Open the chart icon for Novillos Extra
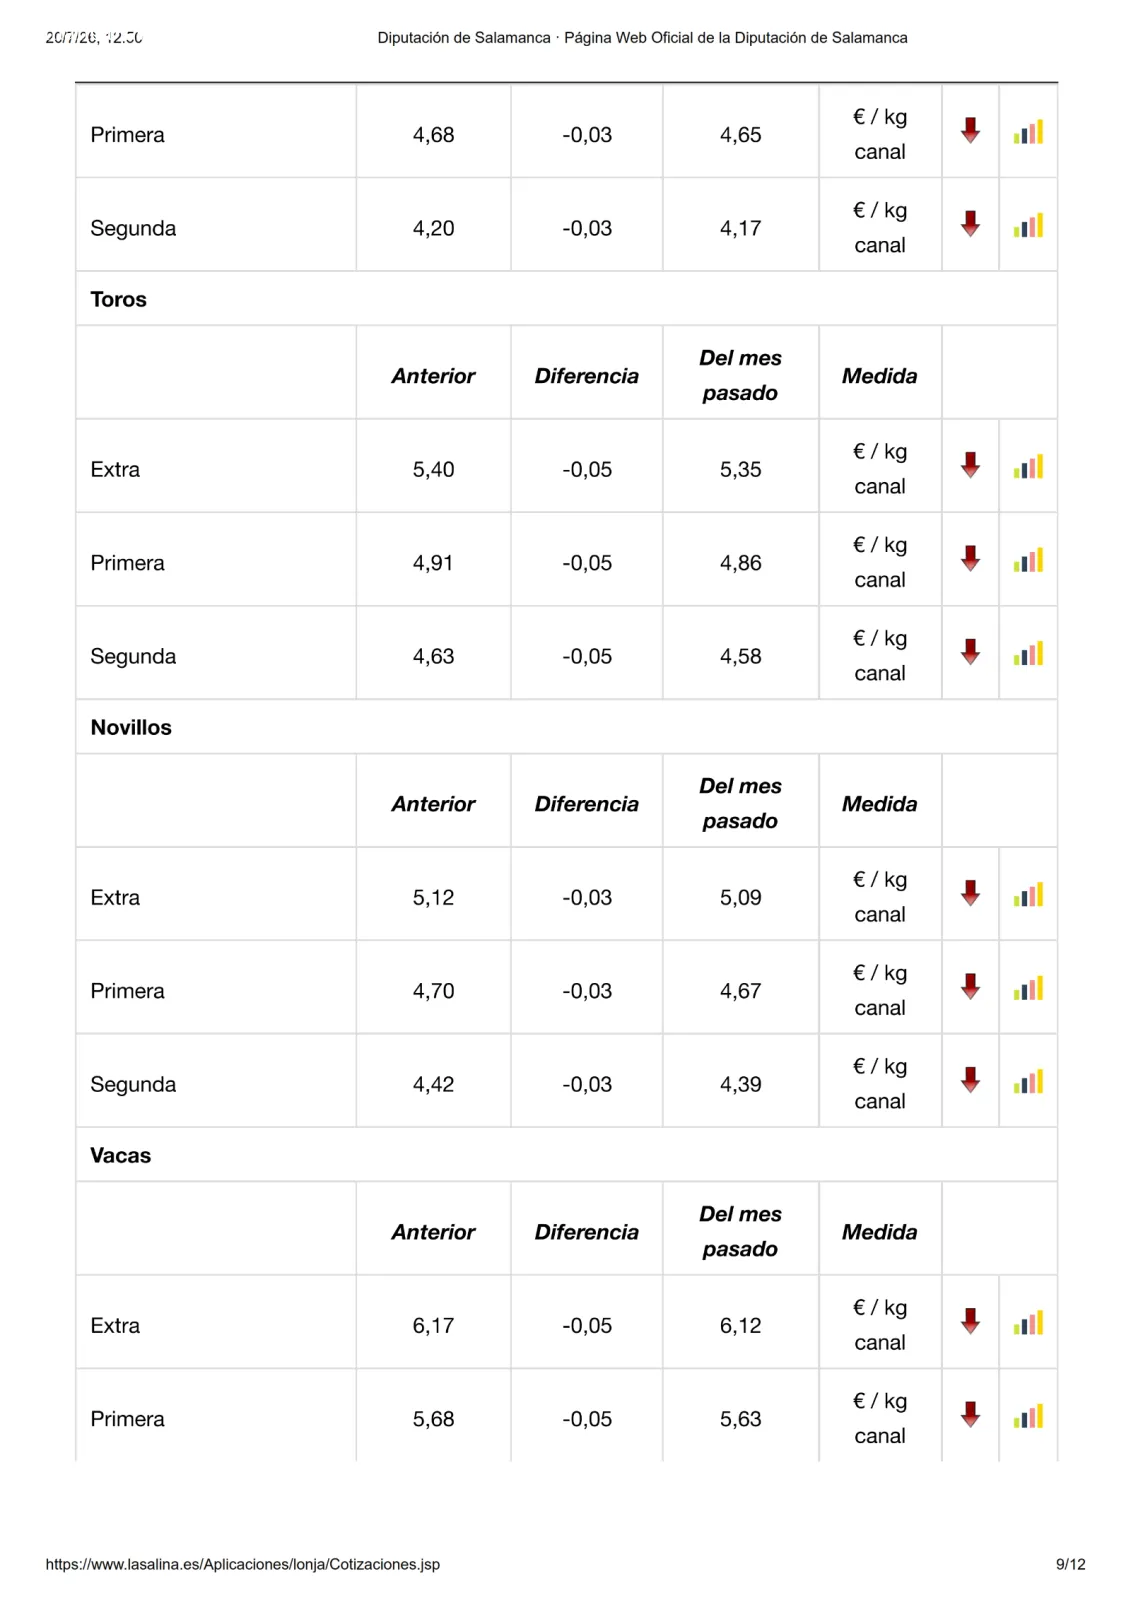 click(1028, 894)
